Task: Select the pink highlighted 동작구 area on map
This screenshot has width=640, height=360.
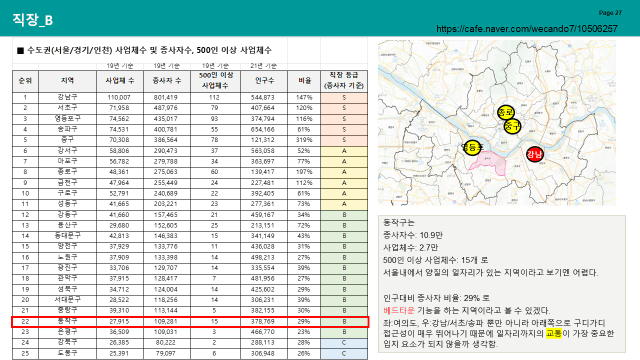Action: point(491,163)
